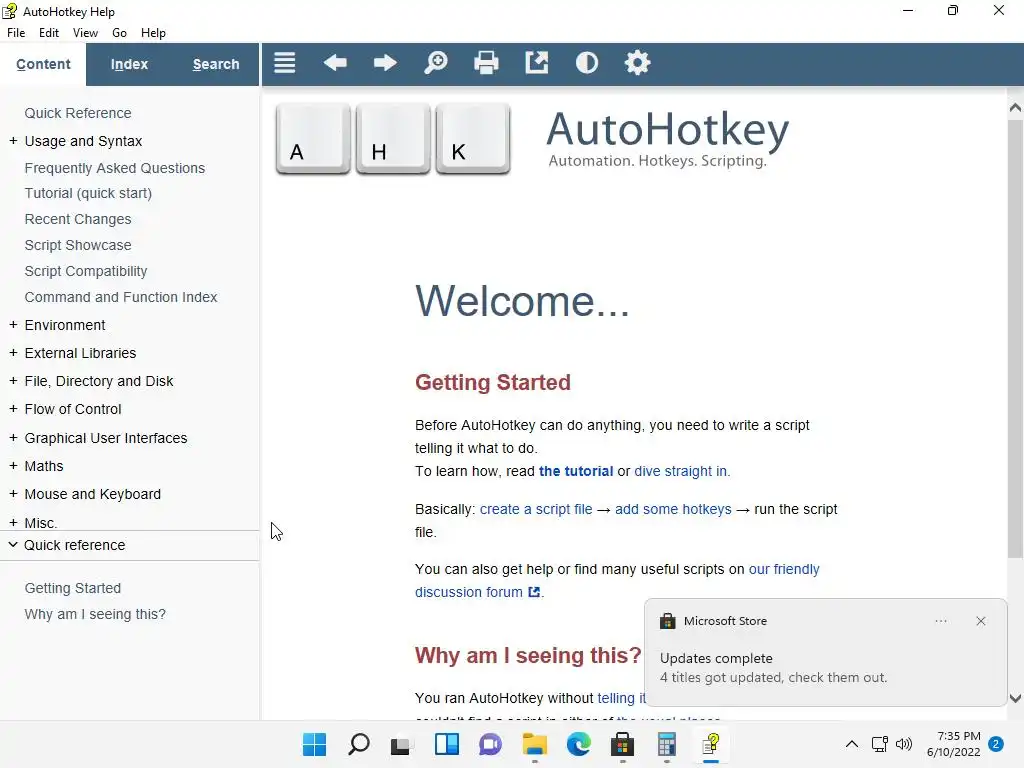Image resolution: width=1024 pixels, height=768 pixels.
Task: Open 'add some hotkeys' link
Action: [x=673, y=509]
